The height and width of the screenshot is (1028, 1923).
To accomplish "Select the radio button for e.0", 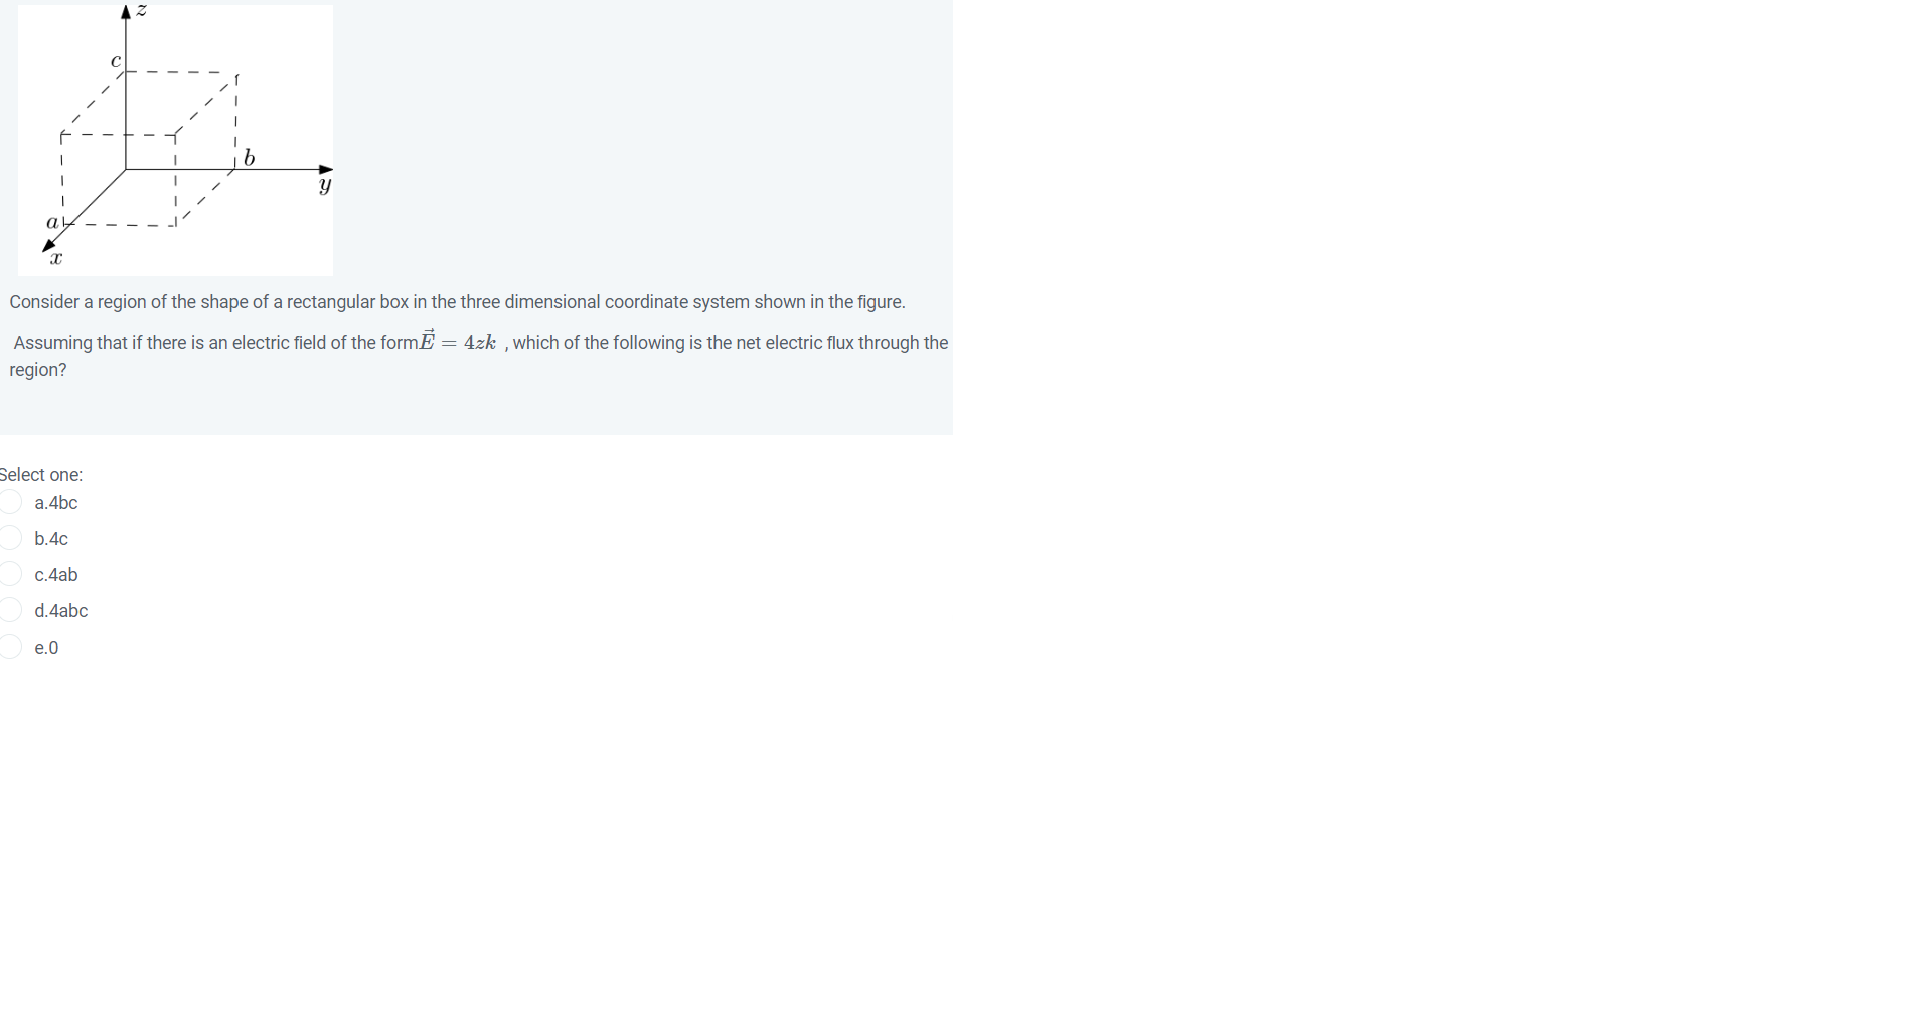I will click(x=10, y=647).
